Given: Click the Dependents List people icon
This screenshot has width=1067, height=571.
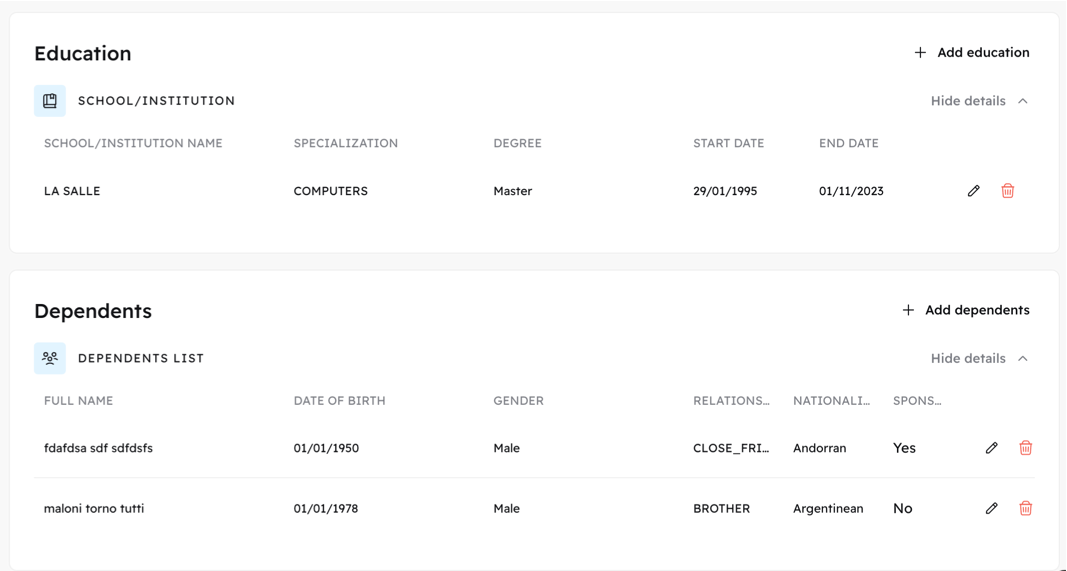Looking at the screenshot, I should (x=50, y=358).
